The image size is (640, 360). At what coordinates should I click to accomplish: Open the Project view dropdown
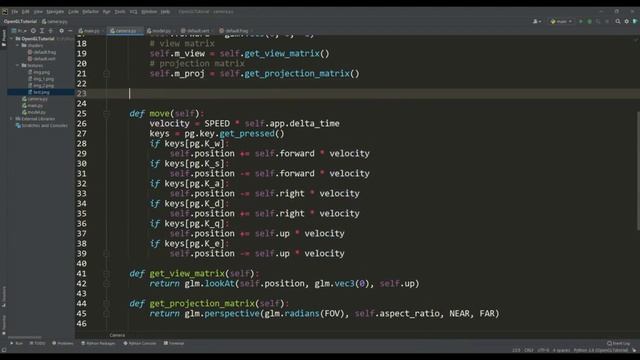[19, 31]
